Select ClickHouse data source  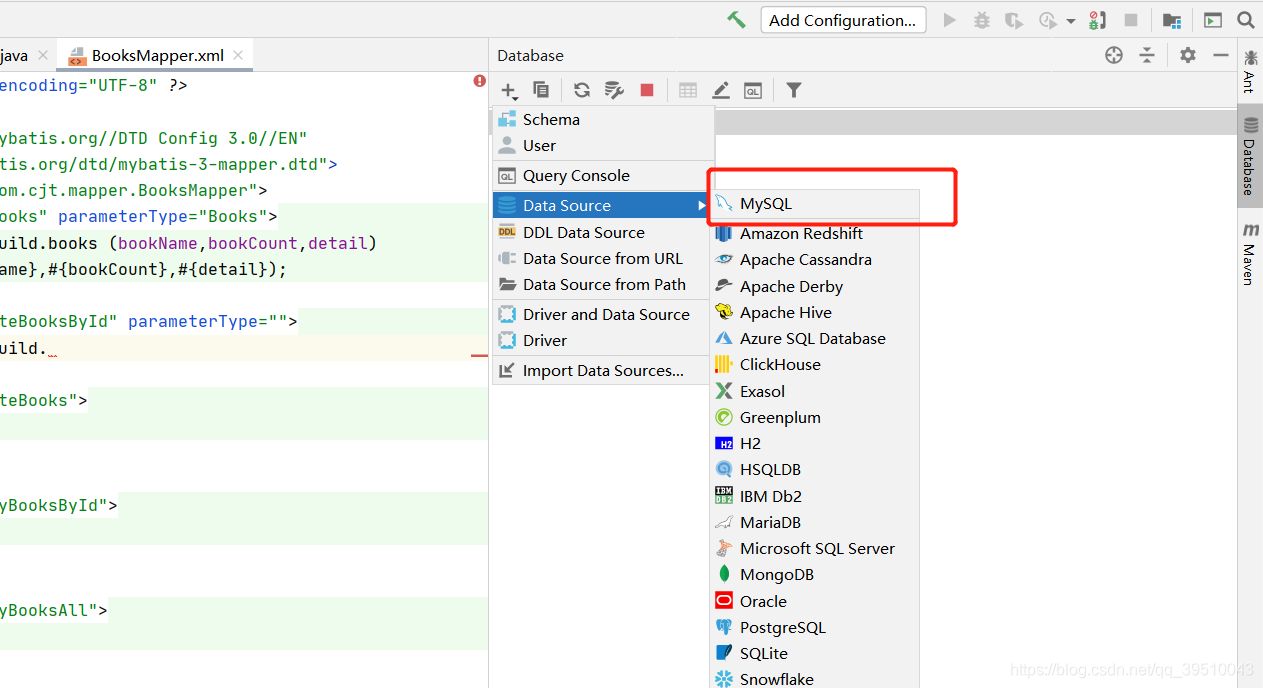pyautogui.click(x=814, y=364)
